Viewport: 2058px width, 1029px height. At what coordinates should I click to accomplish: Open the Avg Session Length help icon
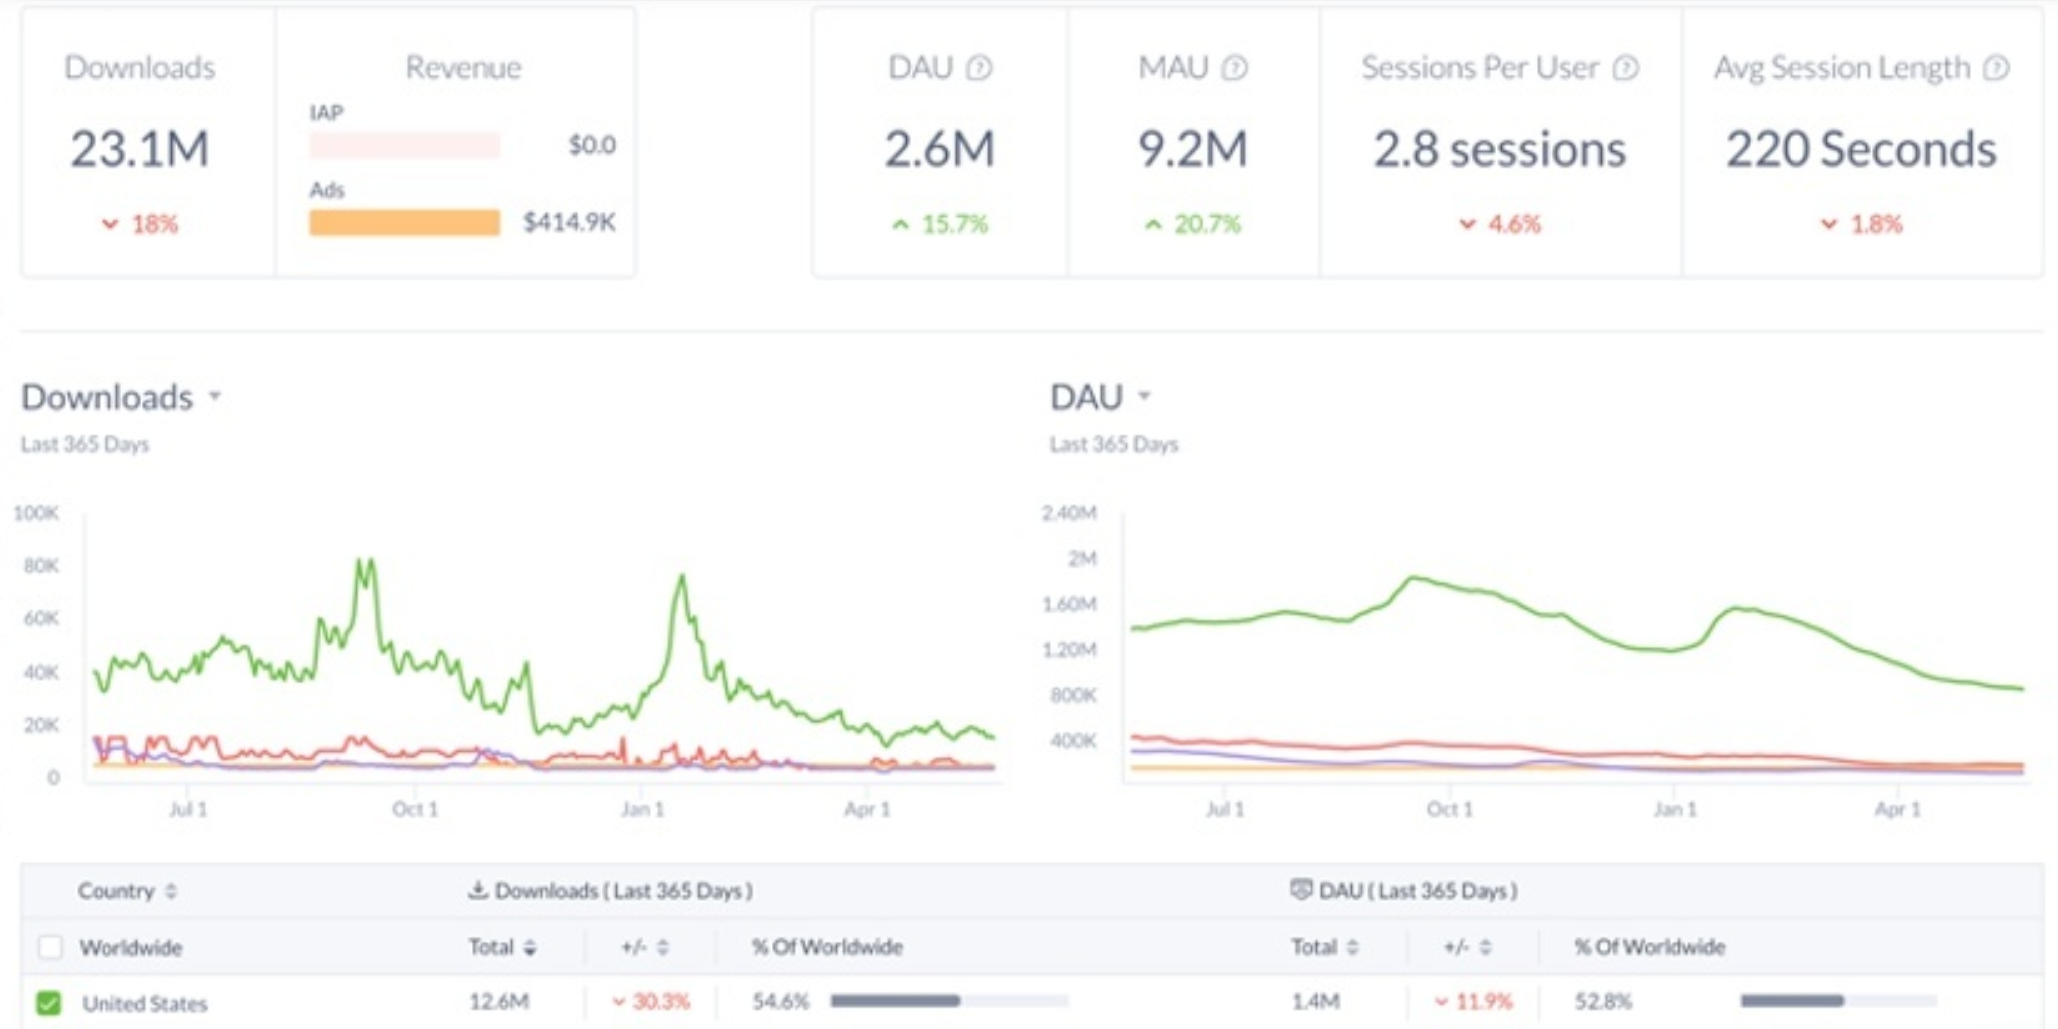click(1996, 68)
